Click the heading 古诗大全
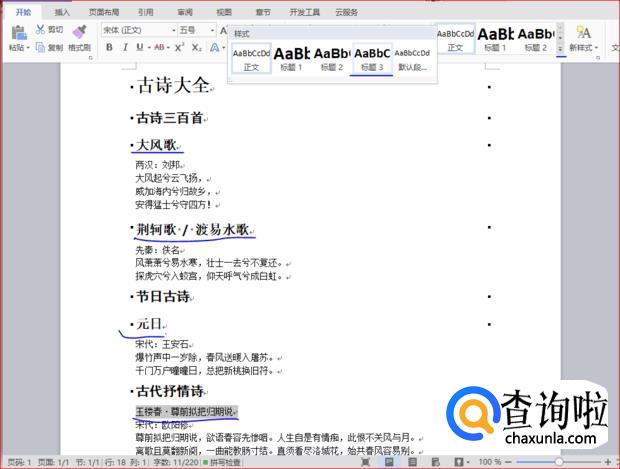 pos(173,85)
